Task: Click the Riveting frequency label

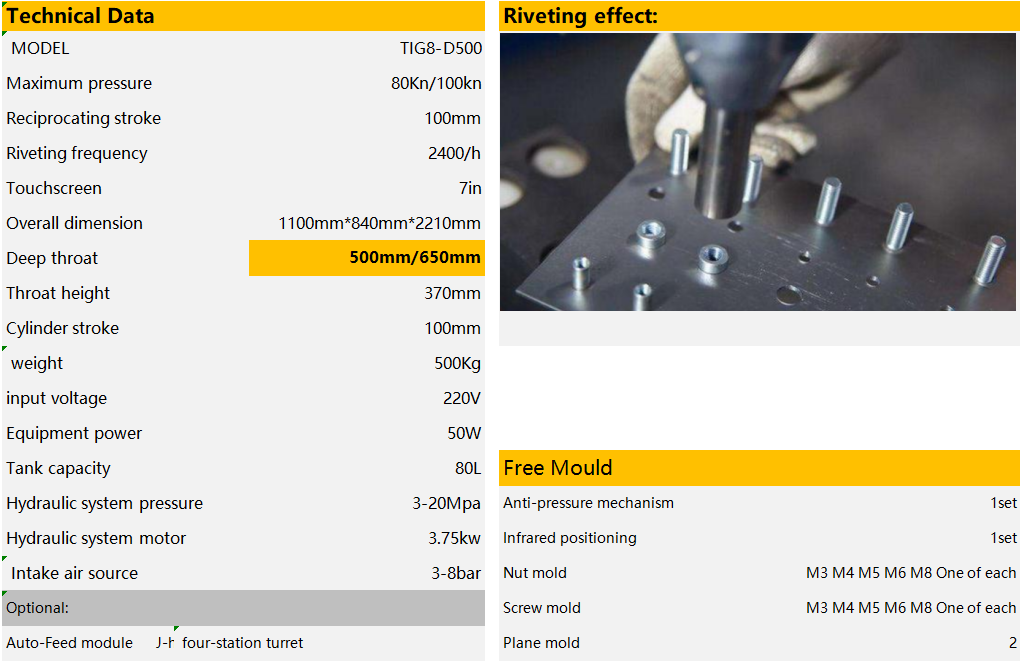Action: [77, 153]
